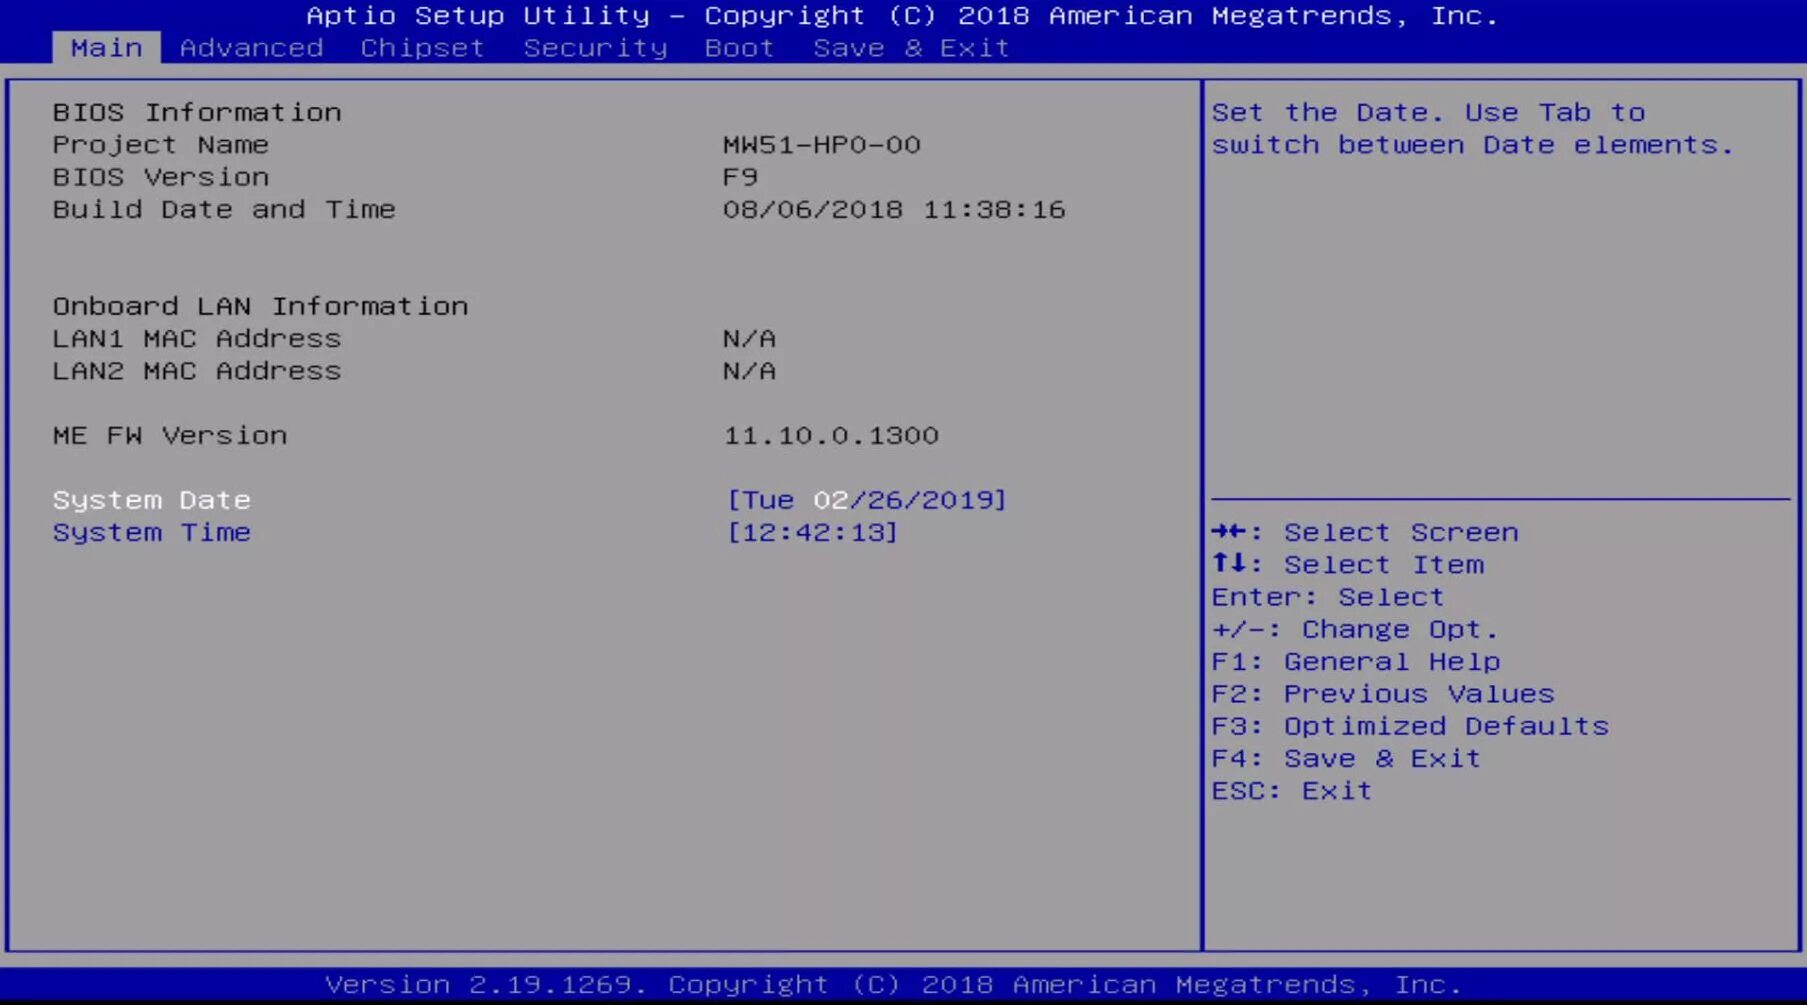
Task: Click the 11.10.0.1300 firmware value
Action: tap(831, 436)
